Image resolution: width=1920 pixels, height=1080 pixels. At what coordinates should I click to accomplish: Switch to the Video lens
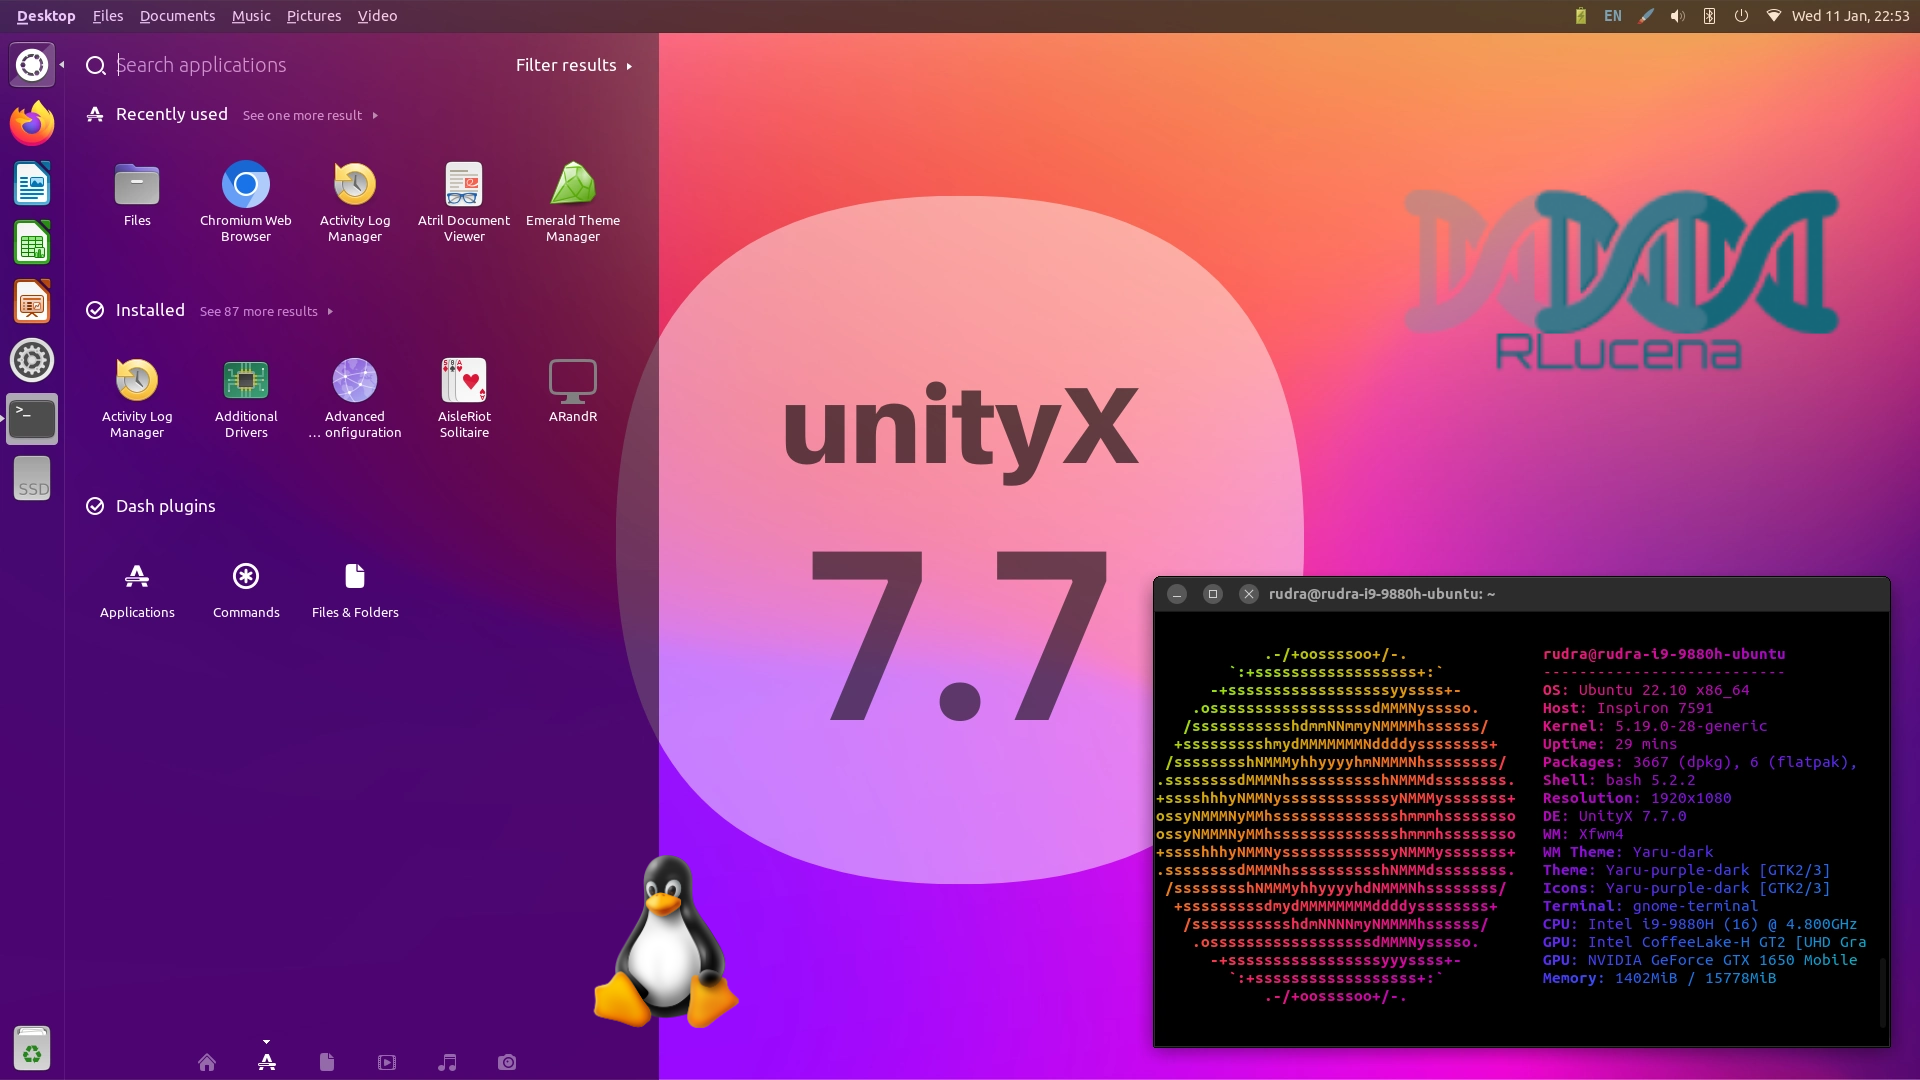point(387,1062)
